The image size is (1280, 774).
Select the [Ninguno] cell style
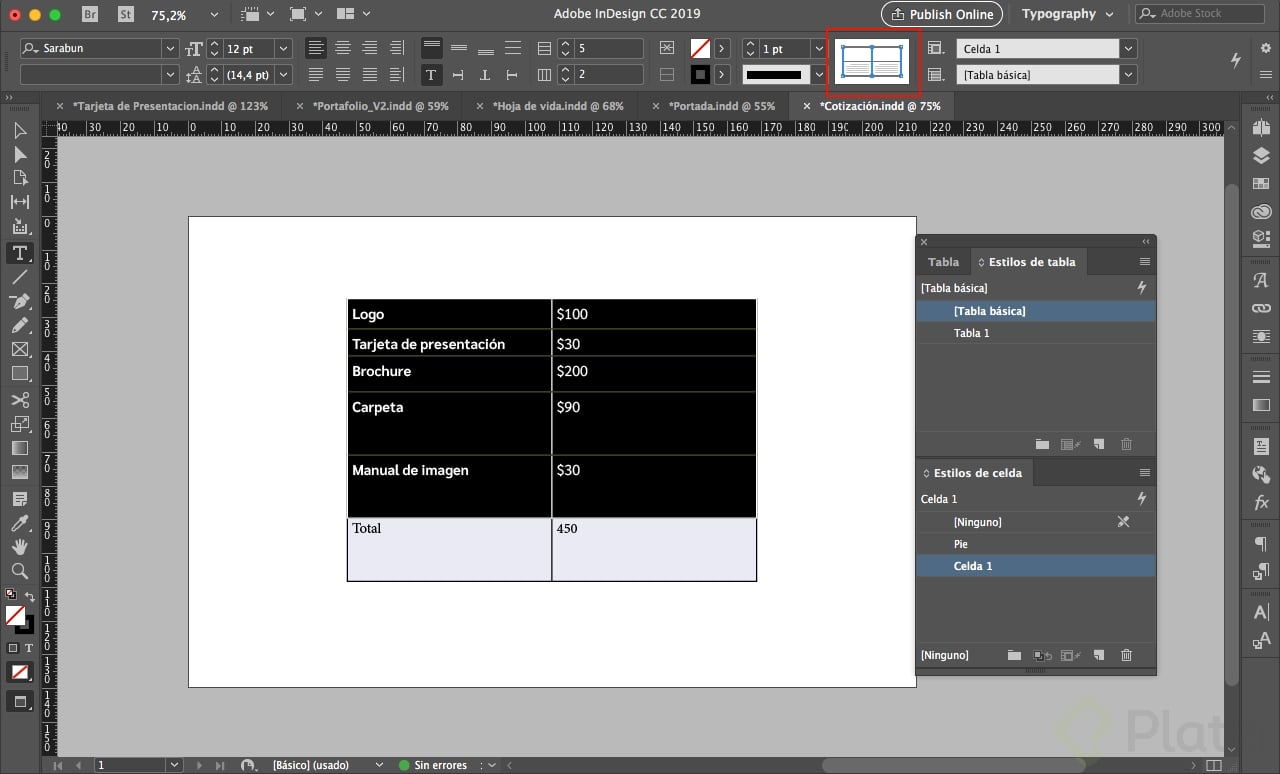pos(1036,522)
